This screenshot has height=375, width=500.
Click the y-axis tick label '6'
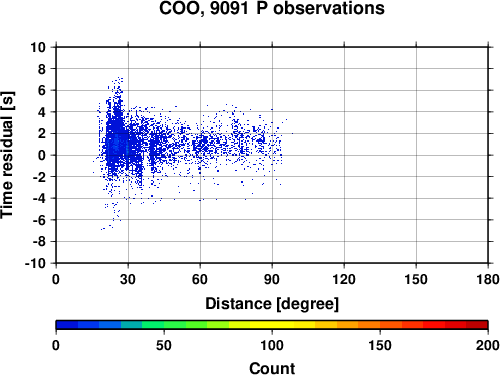pos(42,90)
